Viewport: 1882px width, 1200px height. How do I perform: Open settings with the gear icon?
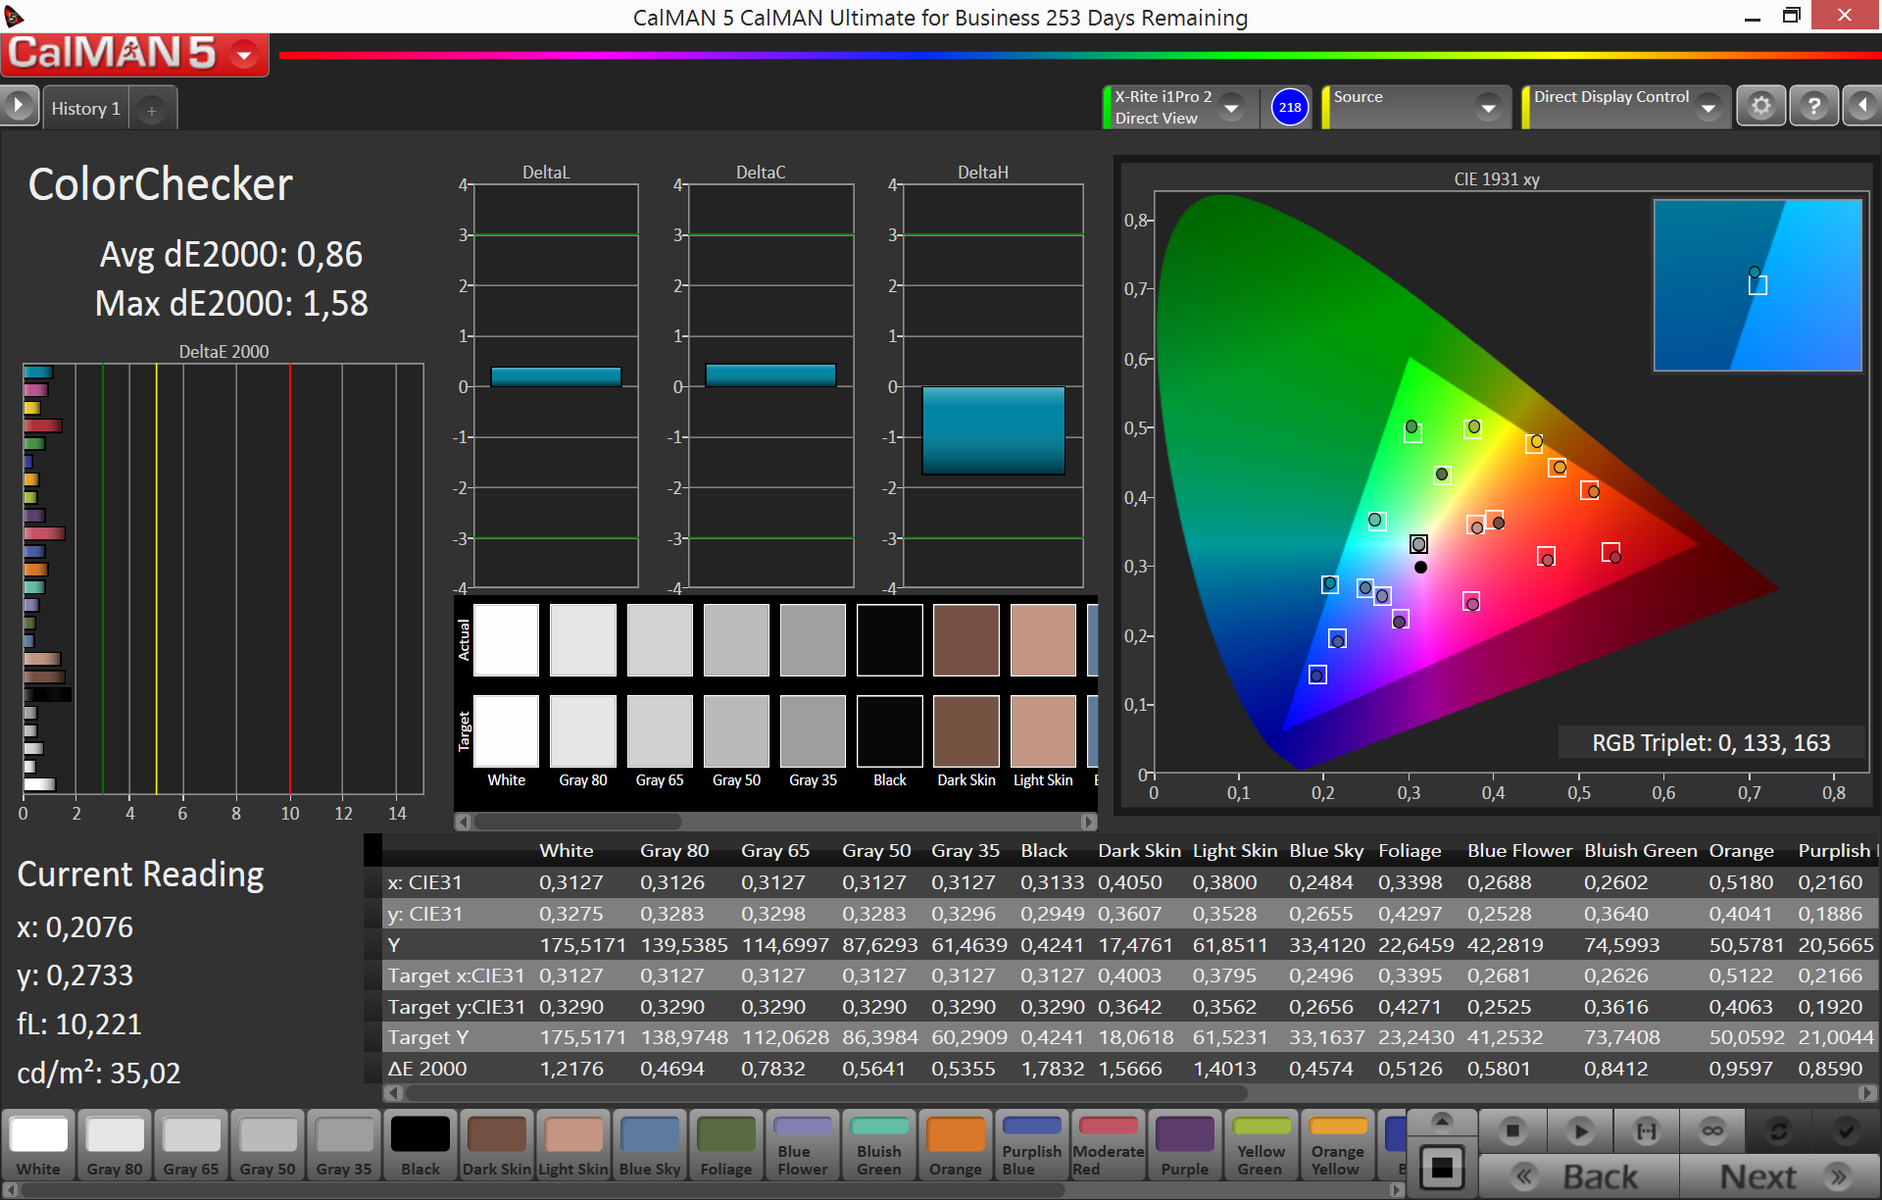click(1761, 106)
